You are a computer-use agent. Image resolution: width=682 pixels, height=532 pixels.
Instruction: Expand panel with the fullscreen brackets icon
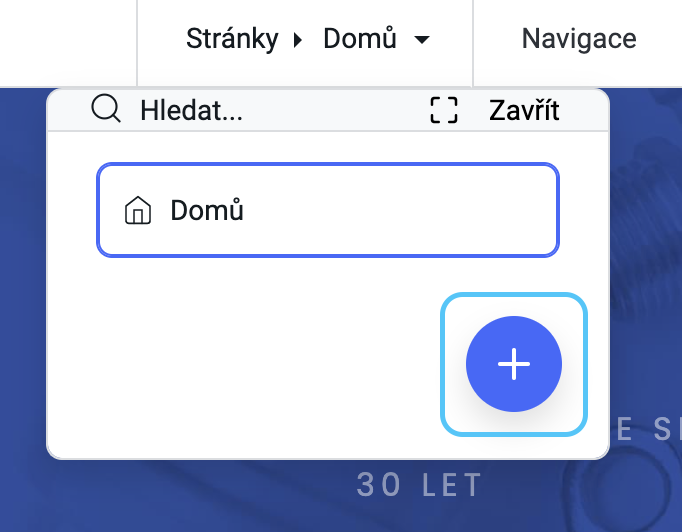tap(444, 110)
